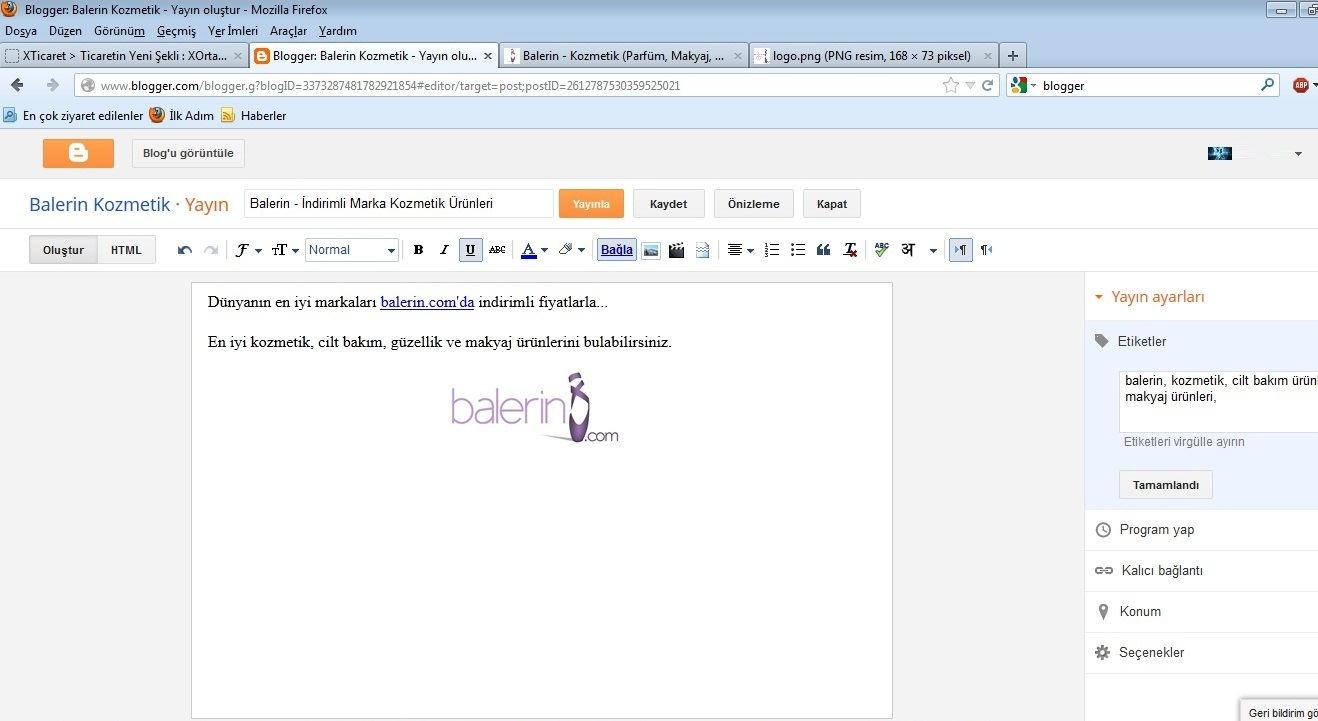
Task: Click the Hindi transliteration icon
Action: pyautogui.click(x=908, y=250)
